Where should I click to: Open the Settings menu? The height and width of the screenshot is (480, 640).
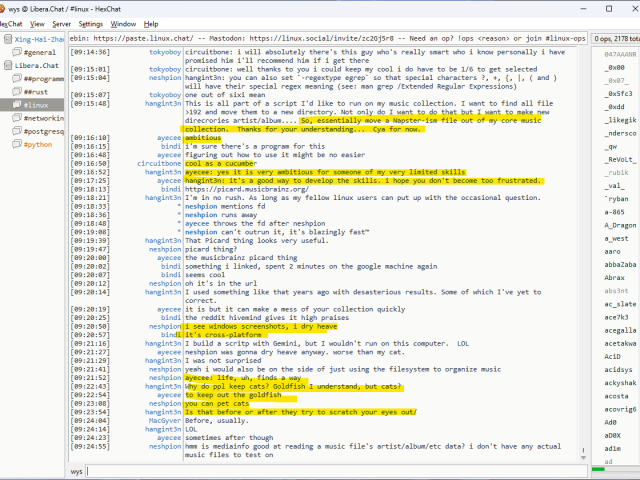pos(91,23)
